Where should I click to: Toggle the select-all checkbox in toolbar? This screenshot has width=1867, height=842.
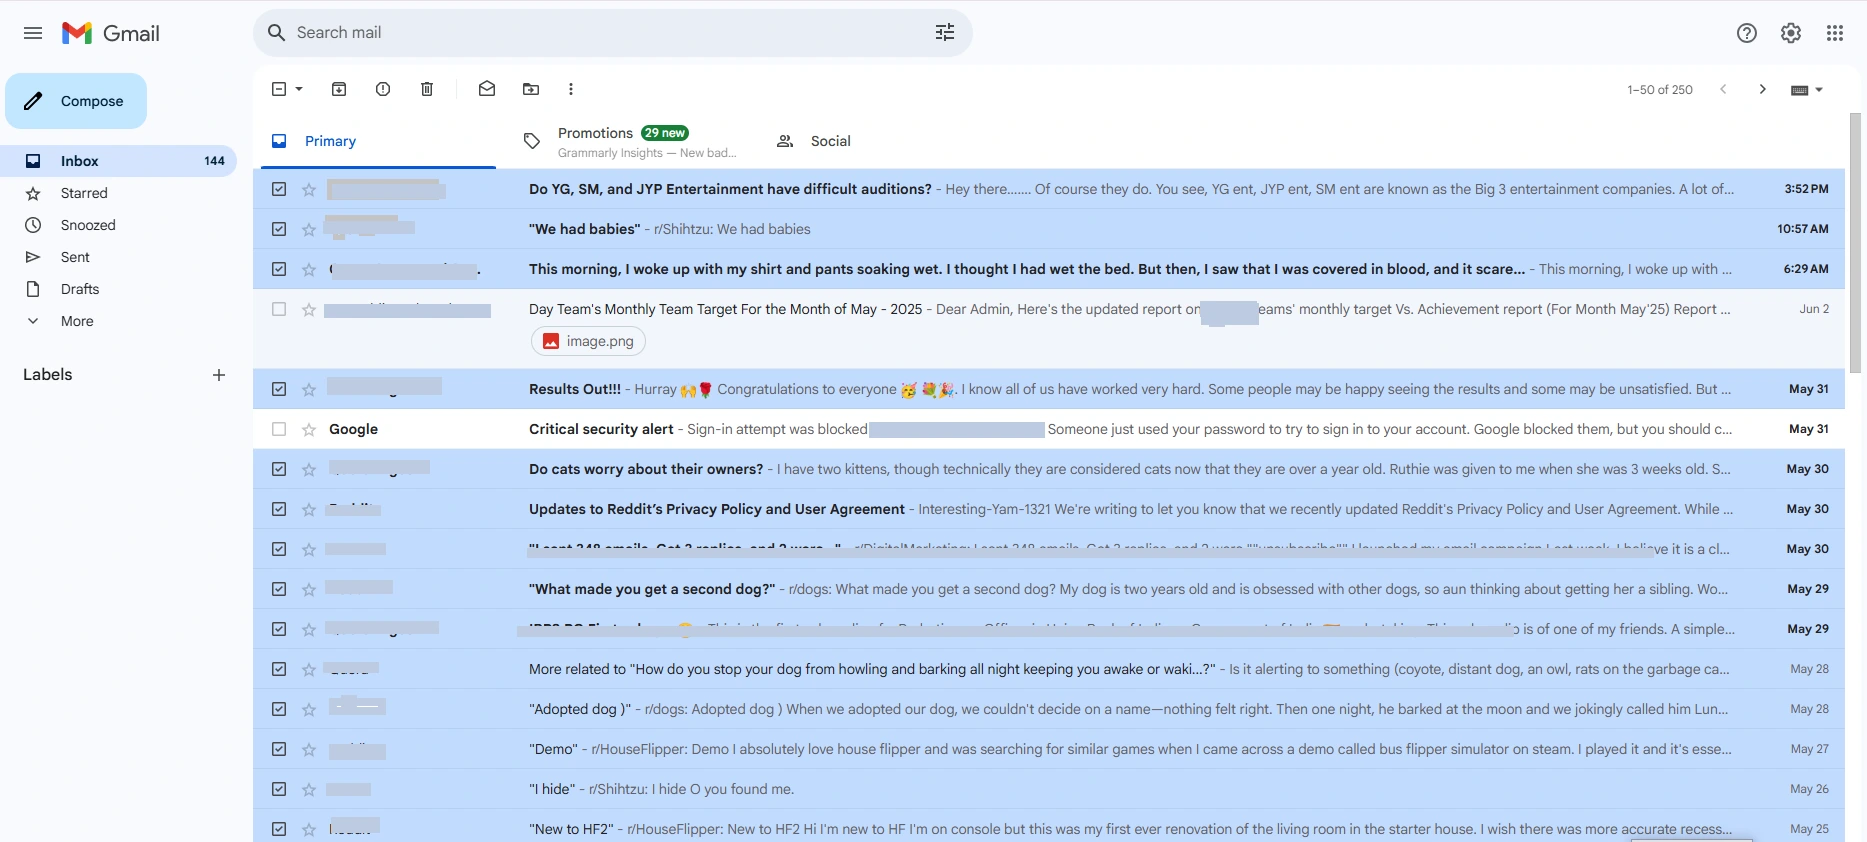pos(279,89)
